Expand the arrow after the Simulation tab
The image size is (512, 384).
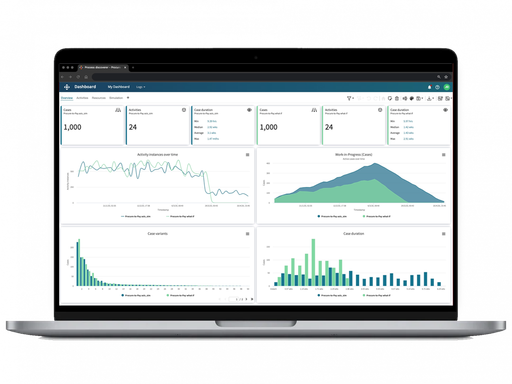click(x=128, y=98)
